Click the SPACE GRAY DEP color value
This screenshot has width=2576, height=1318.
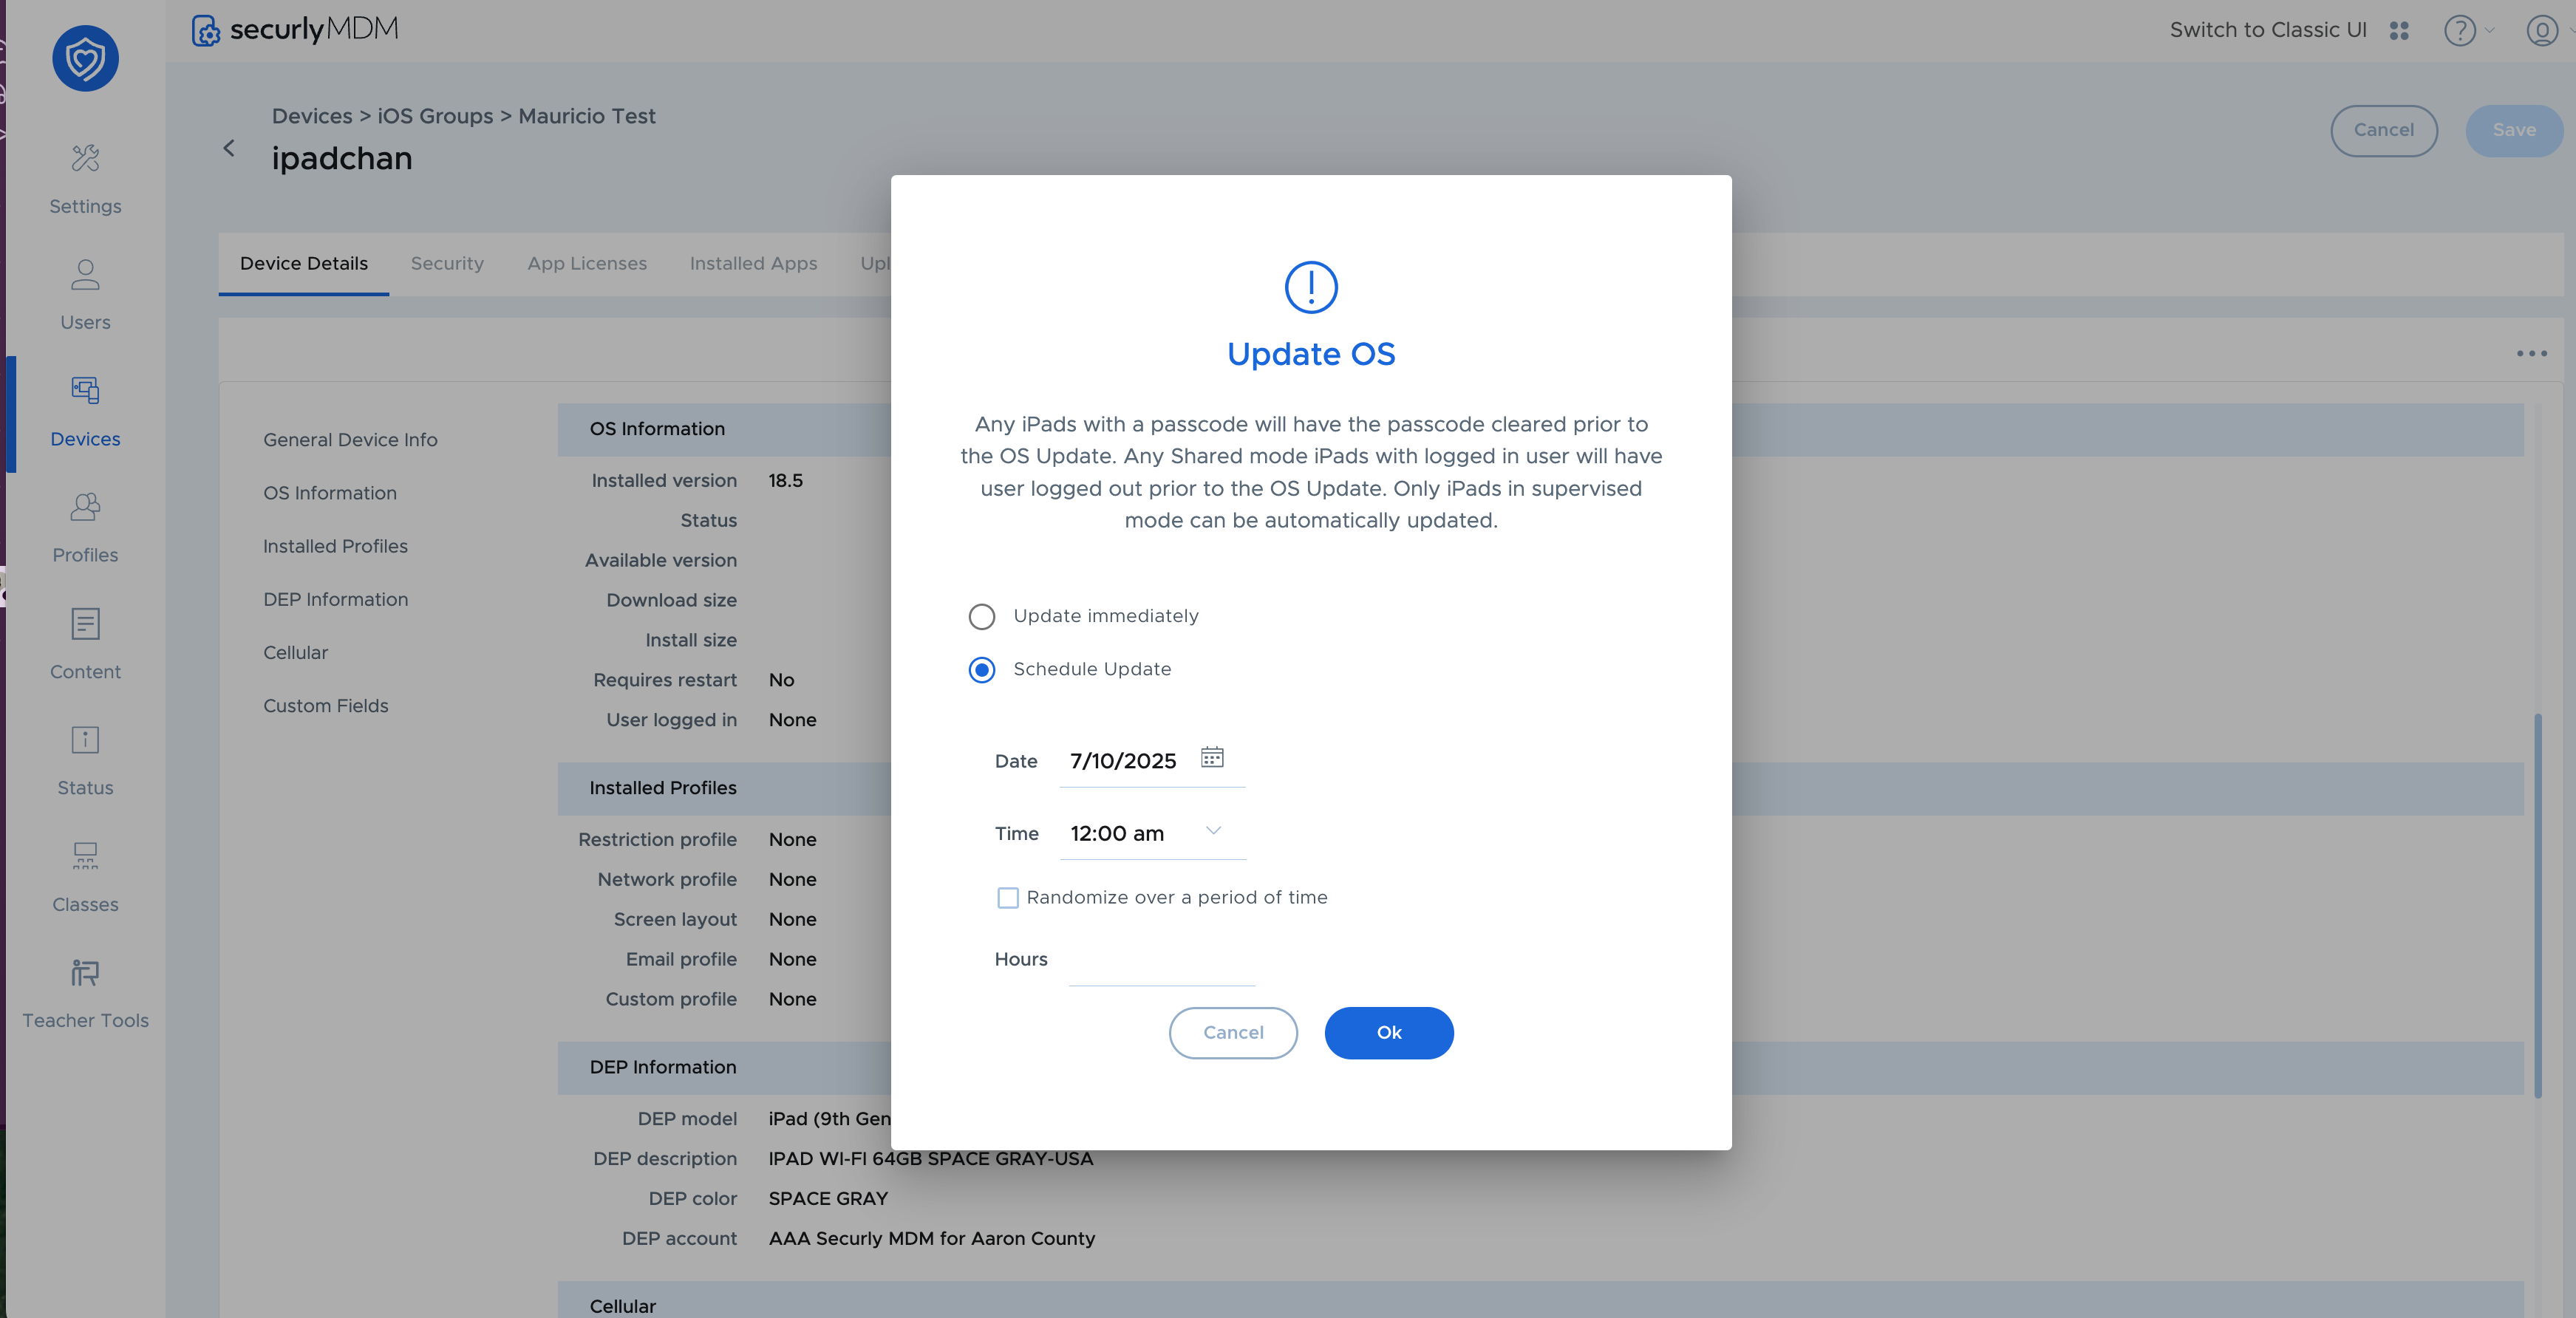pos(827,1199)
